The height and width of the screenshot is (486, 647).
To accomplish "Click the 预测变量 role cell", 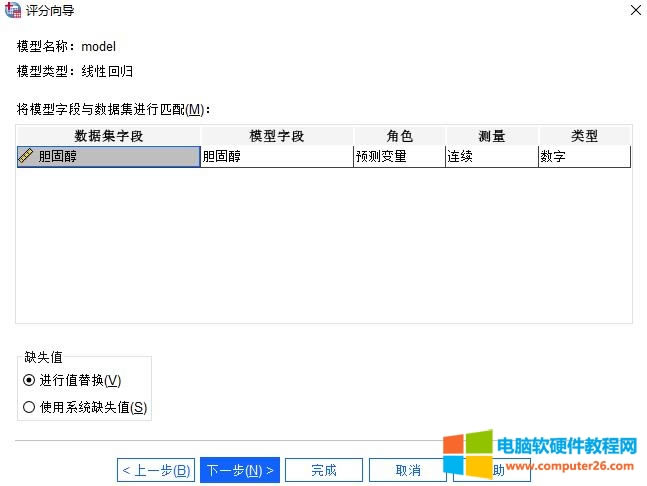I will [398, 156].
